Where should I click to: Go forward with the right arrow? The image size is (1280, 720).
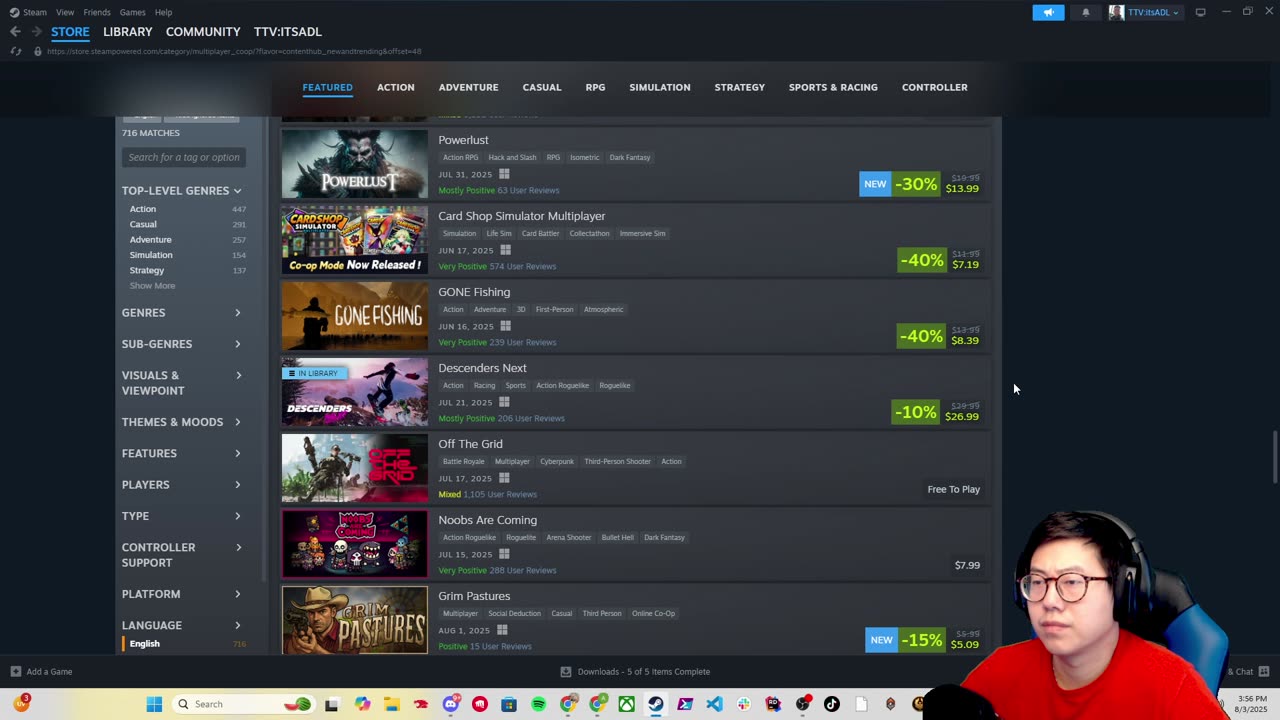coord(36,32)
